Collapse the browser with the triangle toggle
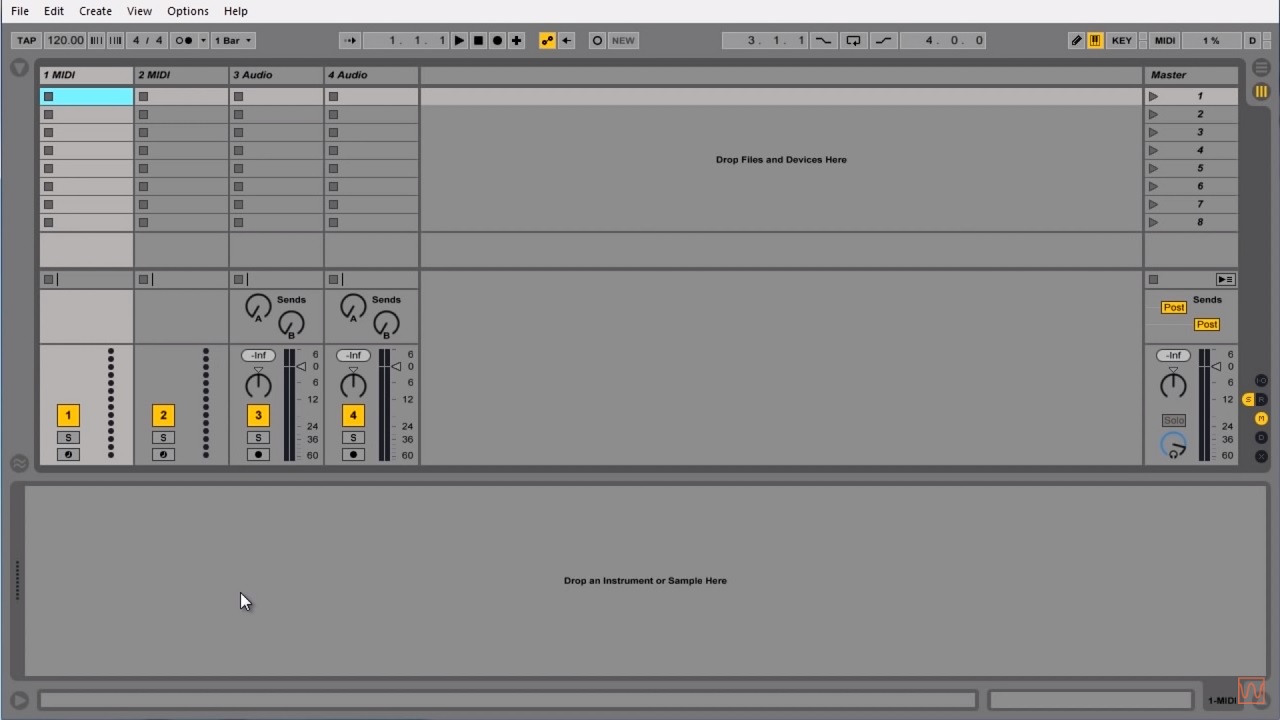1280x720 pixels. [x=19, y=68]
